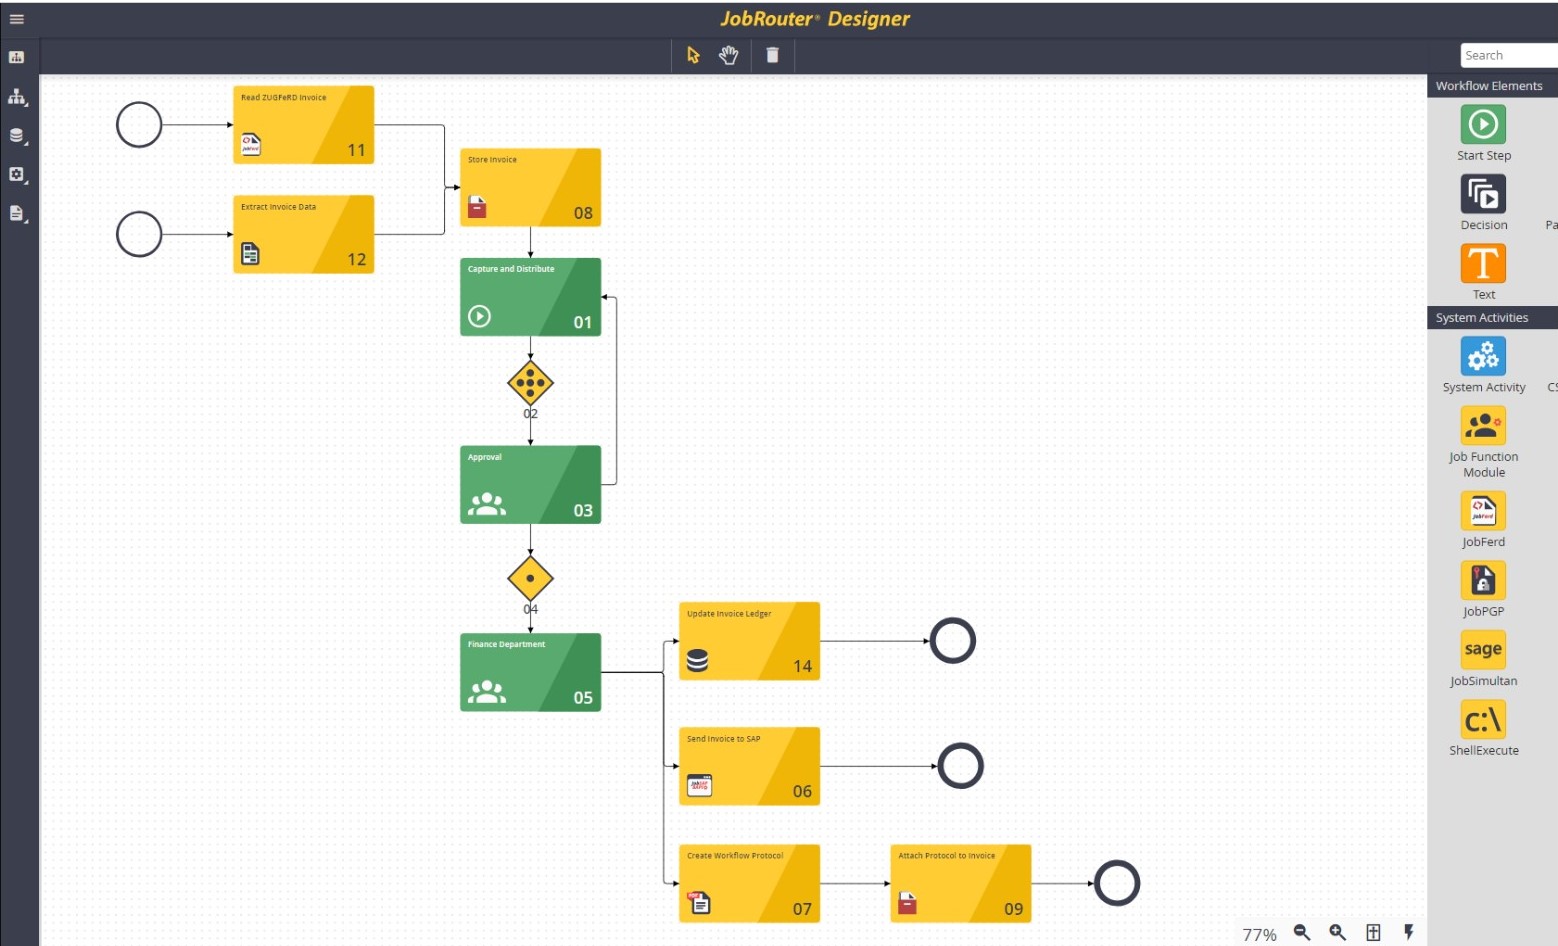Open the database sidebar icon
Image resolution: width=1558 pixels, height=946 pixels.
(17, 136)
